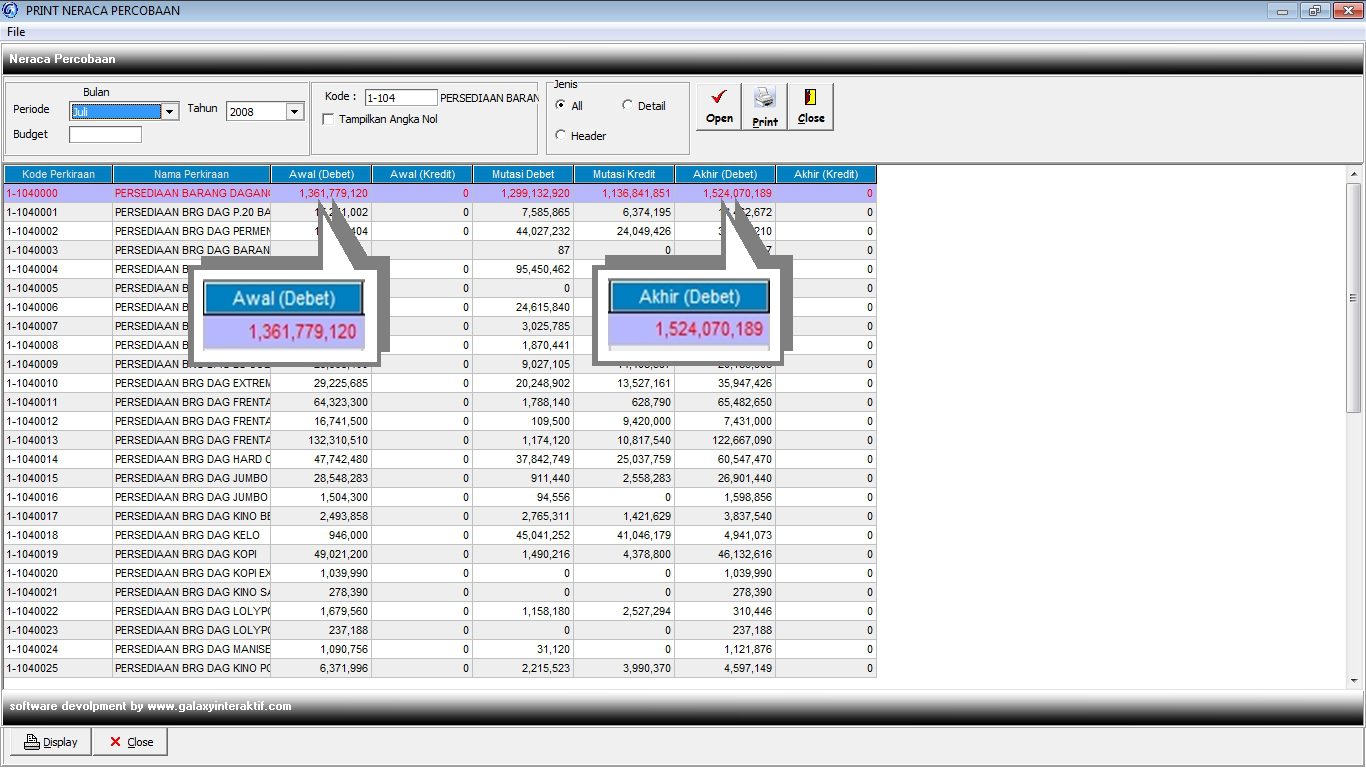
Task: Expand the Bulan month dropdown
Action: pos(170,112)
